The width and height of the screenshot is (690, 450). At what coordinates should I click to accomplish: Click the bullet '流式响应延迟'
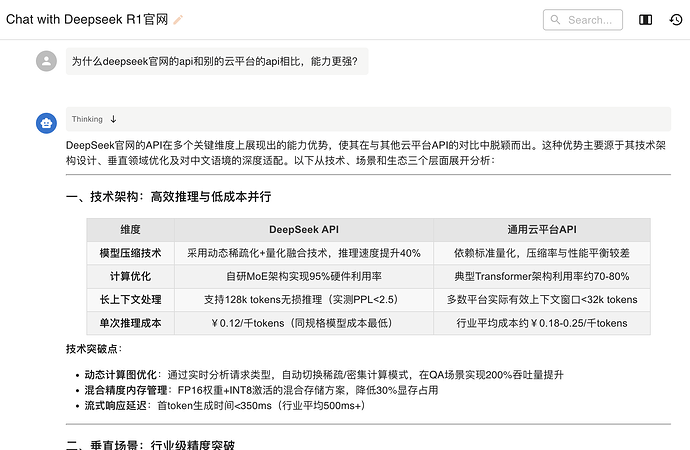[x=115, y=406]
